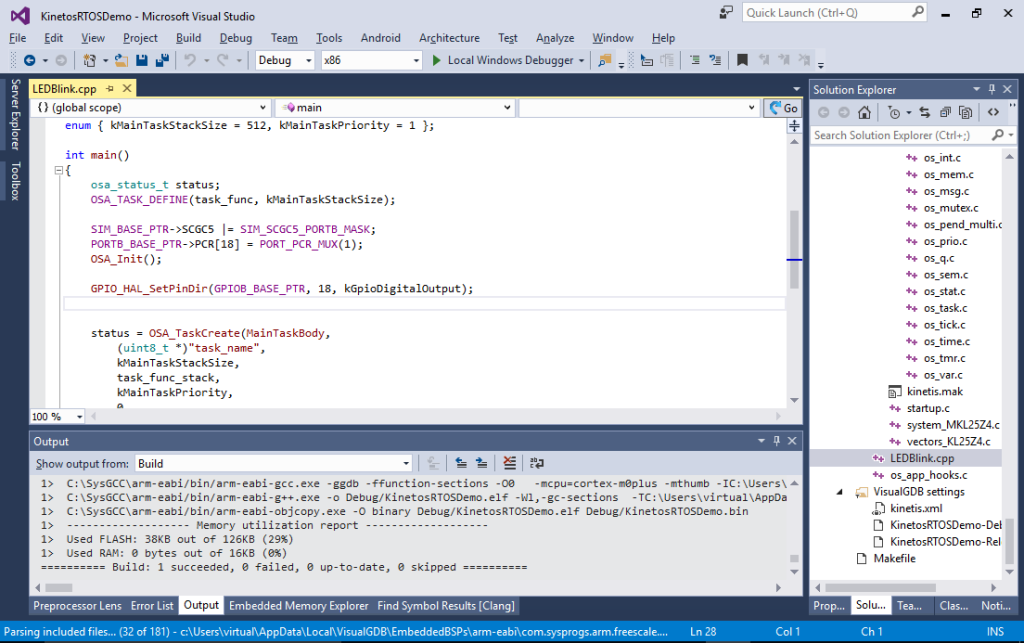Unpin Solution Explorer via its pushpin
1024x643 pixels.
coord(992,89)
